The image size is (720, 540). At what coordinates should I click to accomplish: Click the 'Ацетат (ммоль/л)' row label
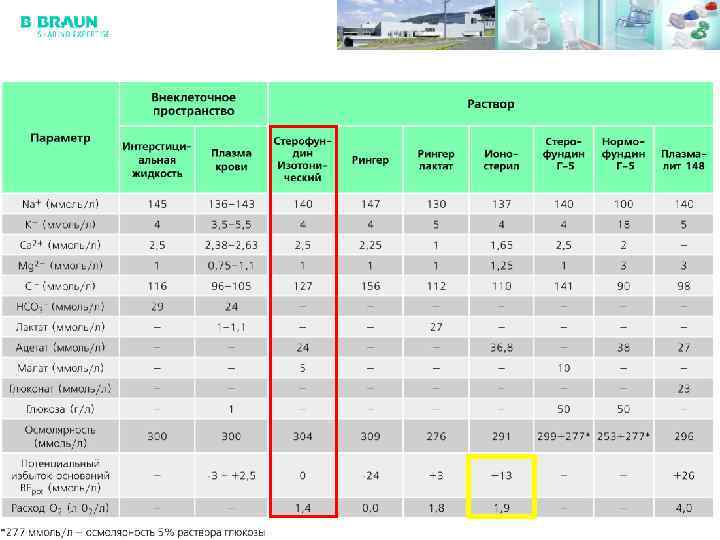pos(60,348)
